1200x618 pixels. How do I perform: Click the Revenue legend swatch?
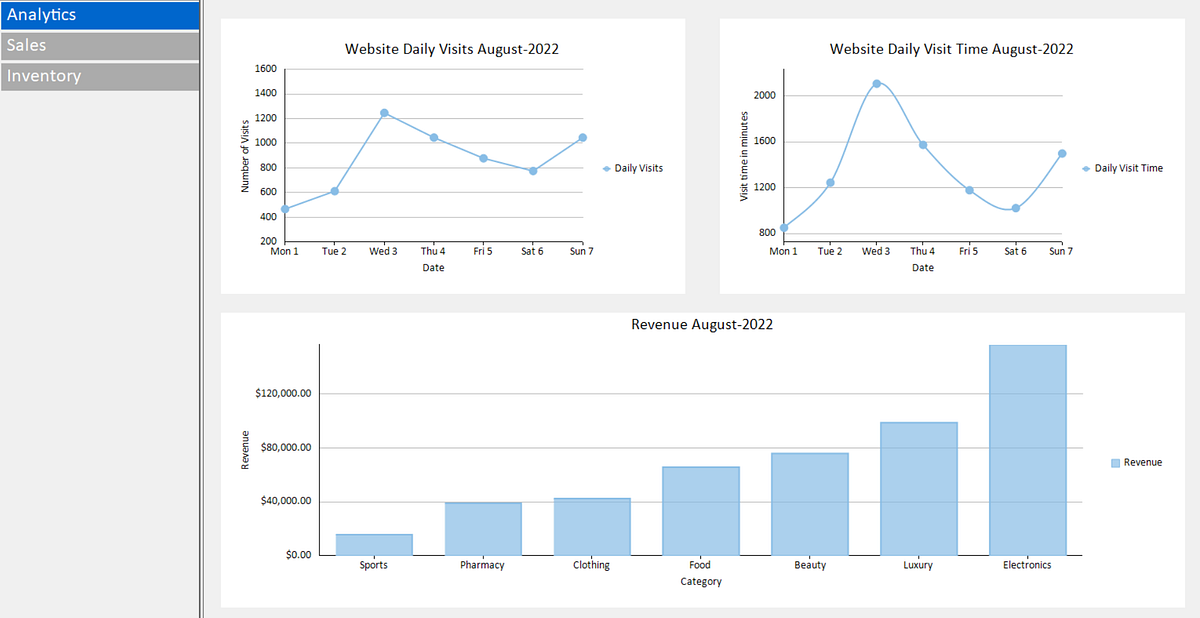tap(1113, 462)
